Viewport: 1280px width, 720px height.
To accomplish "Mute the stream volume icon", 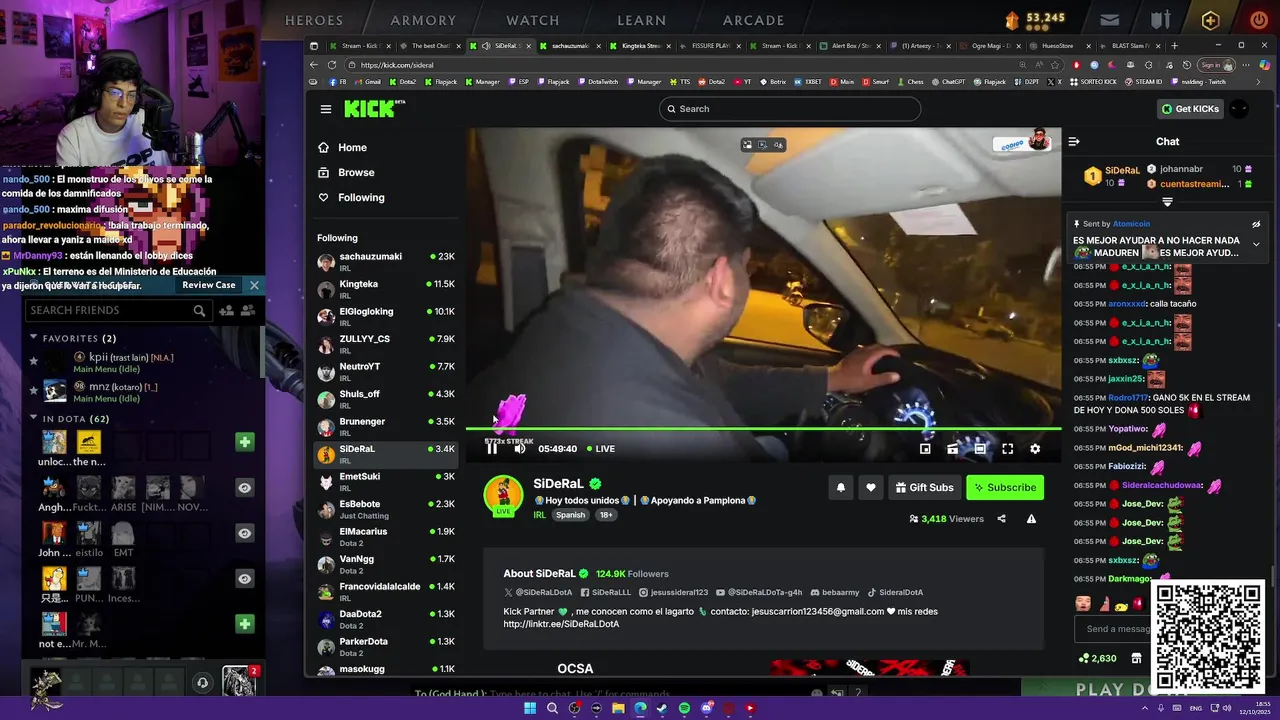I will (519, 449).
